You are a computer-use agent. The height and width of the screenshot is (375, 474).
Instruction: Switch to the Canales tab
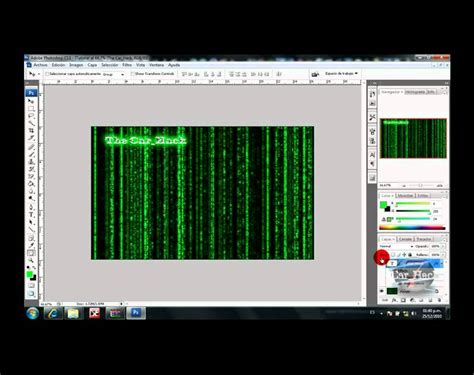(405, 239)
